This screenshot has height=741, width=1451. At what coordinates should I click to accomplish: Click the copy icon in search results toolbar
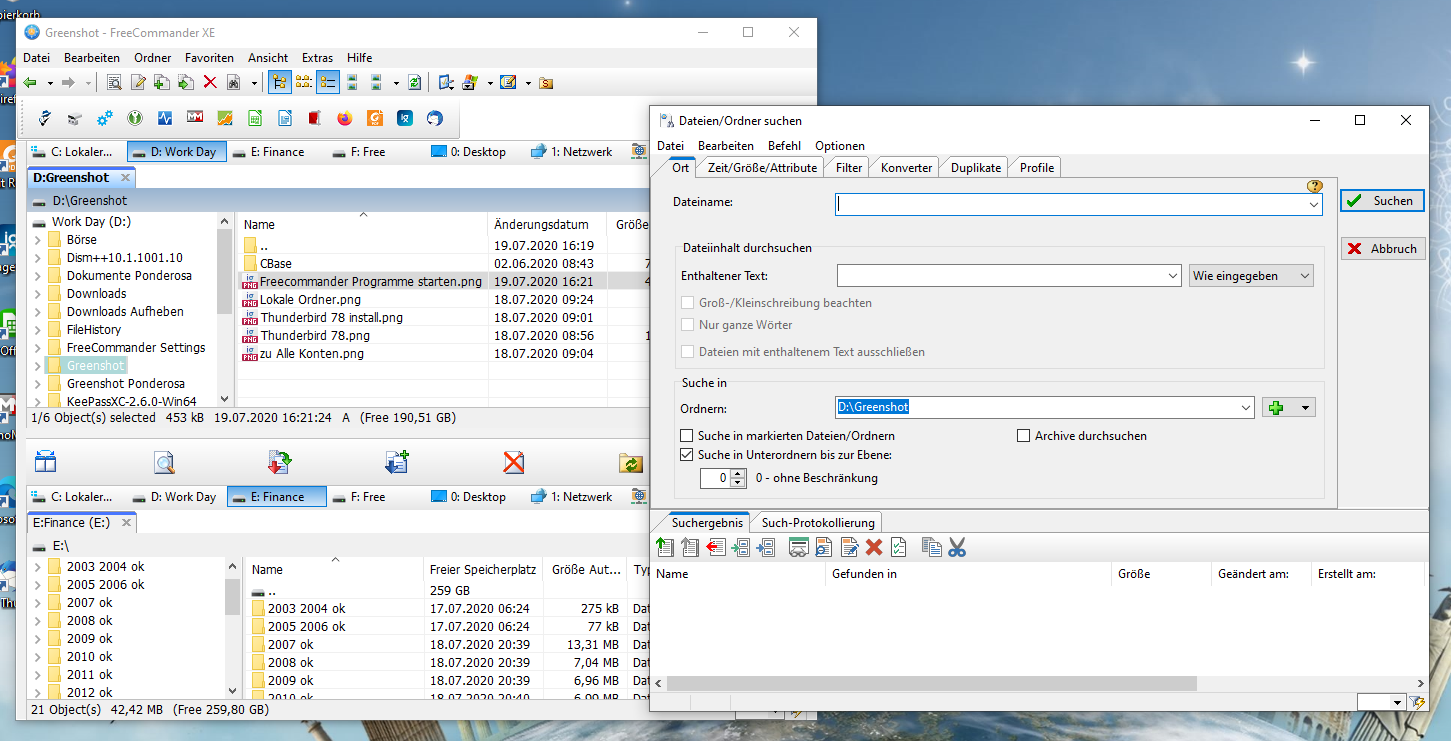(932, 547)
